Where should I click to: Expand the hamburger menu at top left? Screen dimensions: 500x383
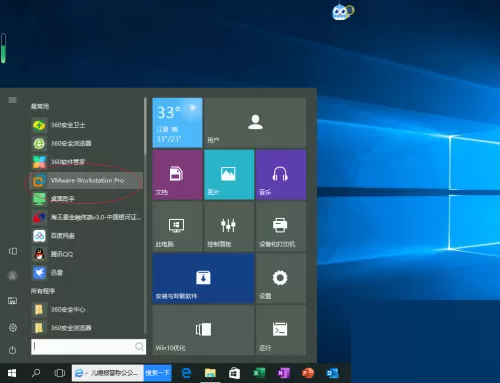coord(12,100)
